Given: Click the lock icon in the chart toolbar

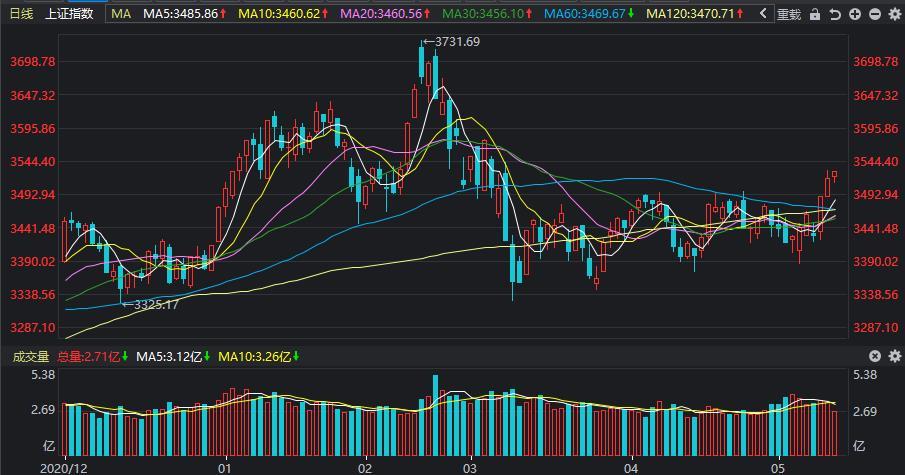Looking at the screenshot, I should pyautogui.click(x=816, y=14).
